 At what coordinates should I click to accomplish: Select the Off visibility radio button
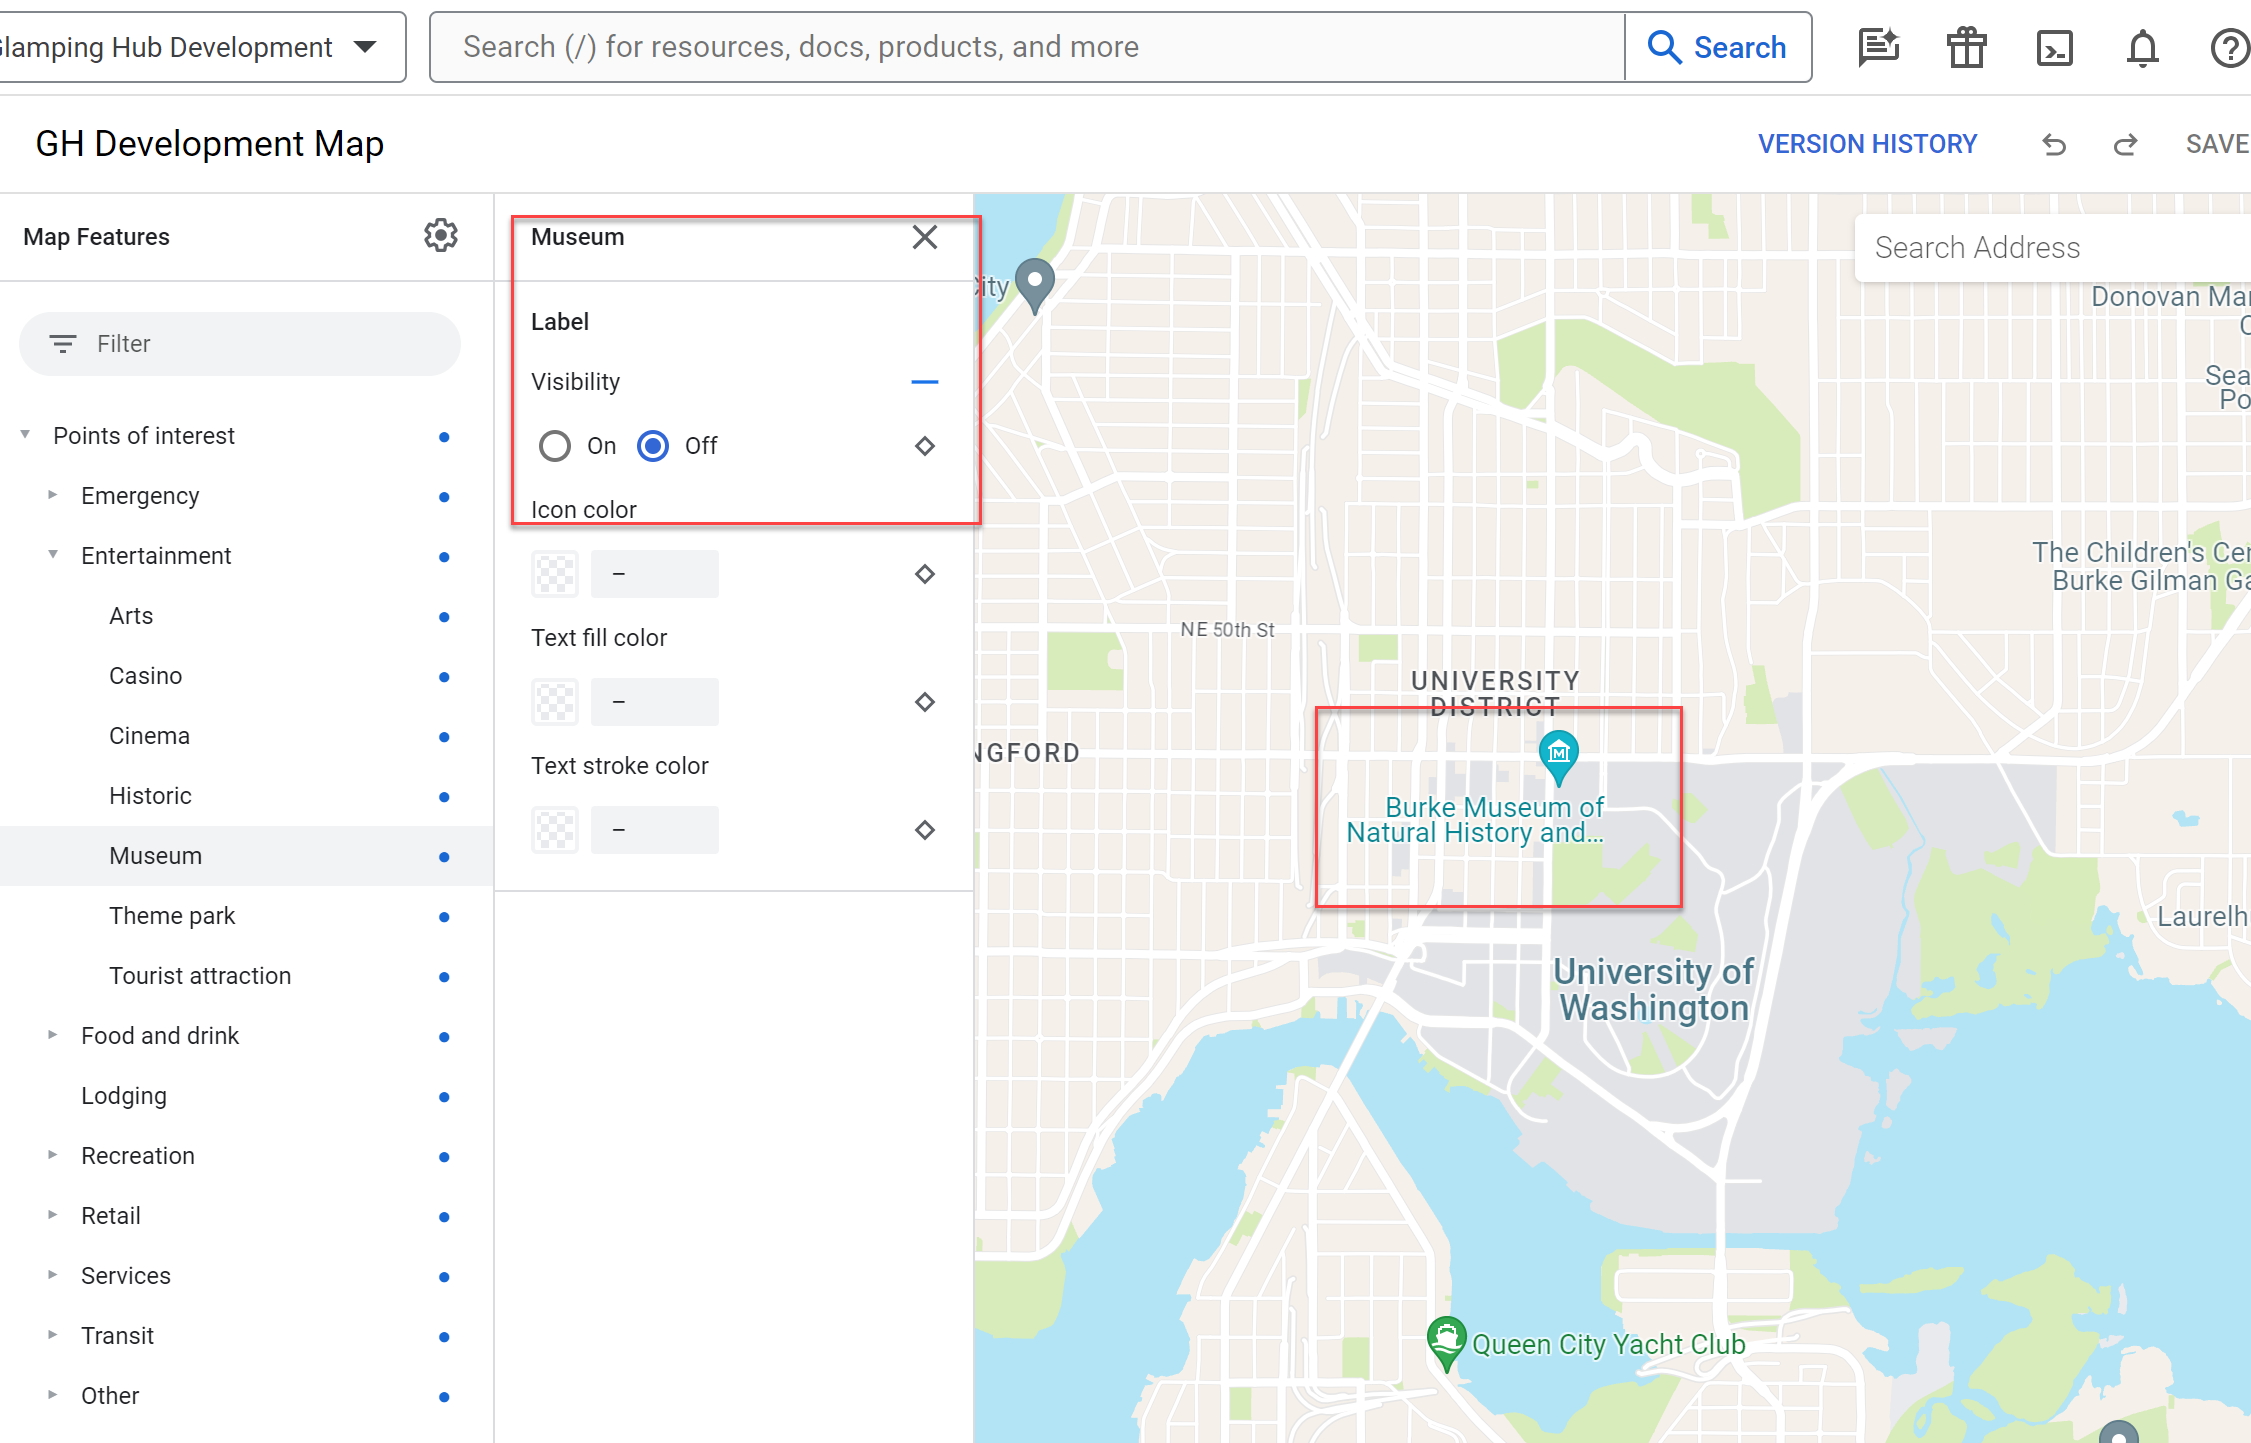[653, 446]
